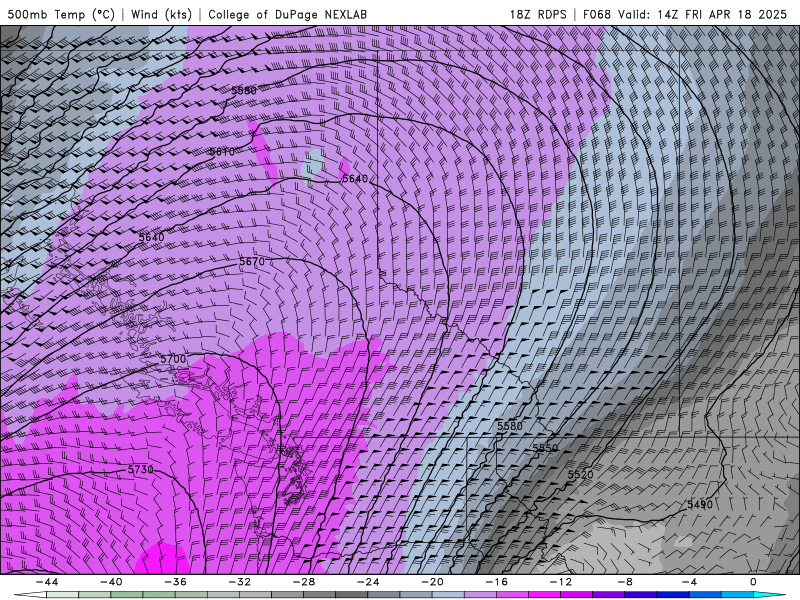
Task: Click the 'Wind (kts)' header text
Action: [x=161, y=14]
